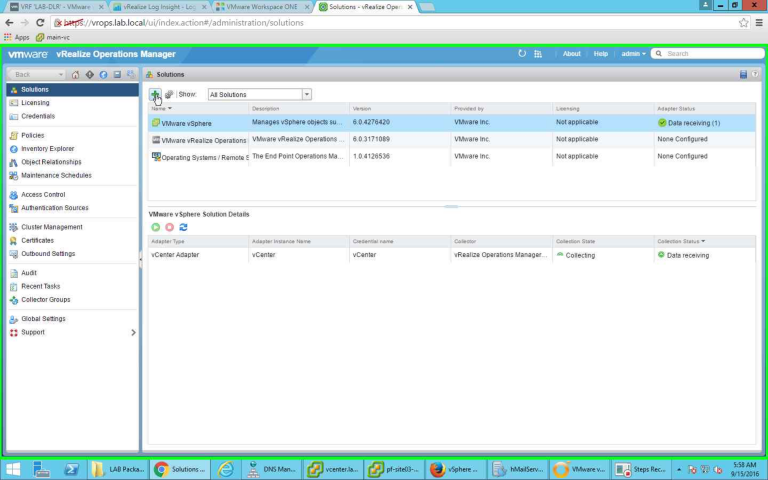Screen dimensions: 768x480
Task: Bookmark page with star icon
Action: pyautogui.click(x=744, y=23)
